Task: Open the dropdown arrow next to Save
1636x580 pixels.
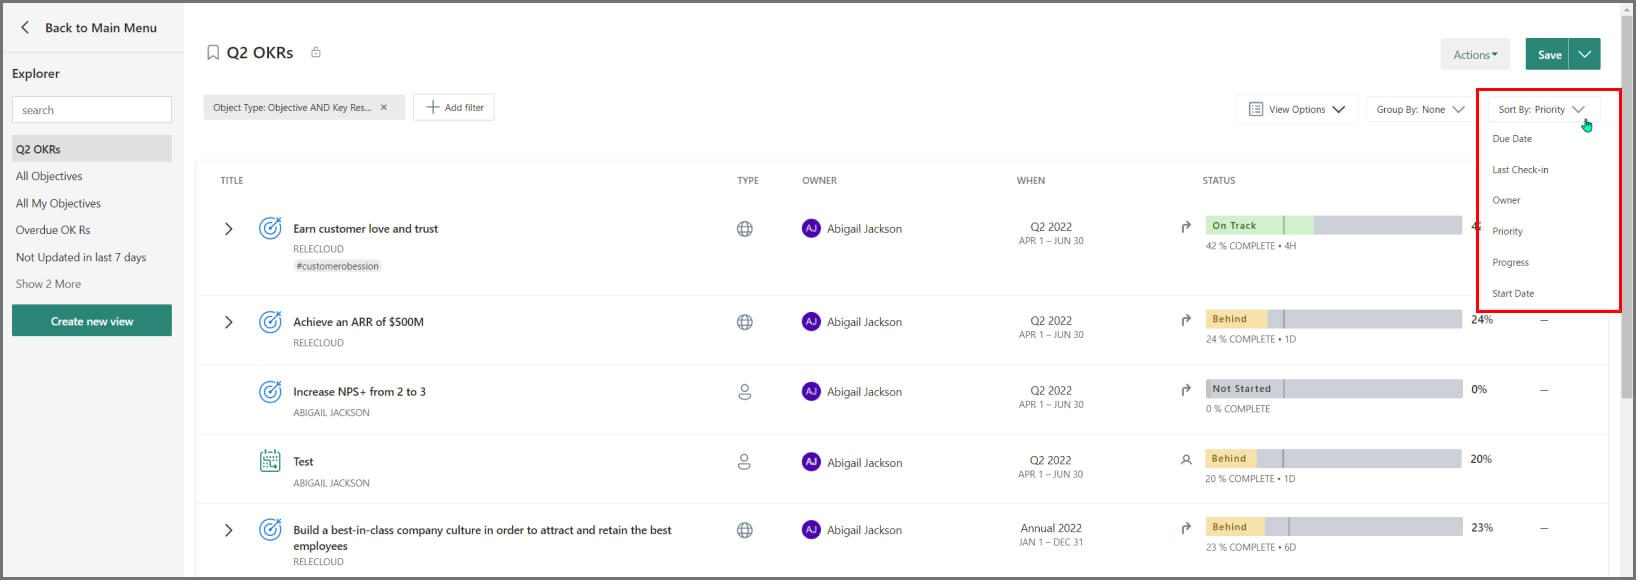Action: click(1585, 54)
